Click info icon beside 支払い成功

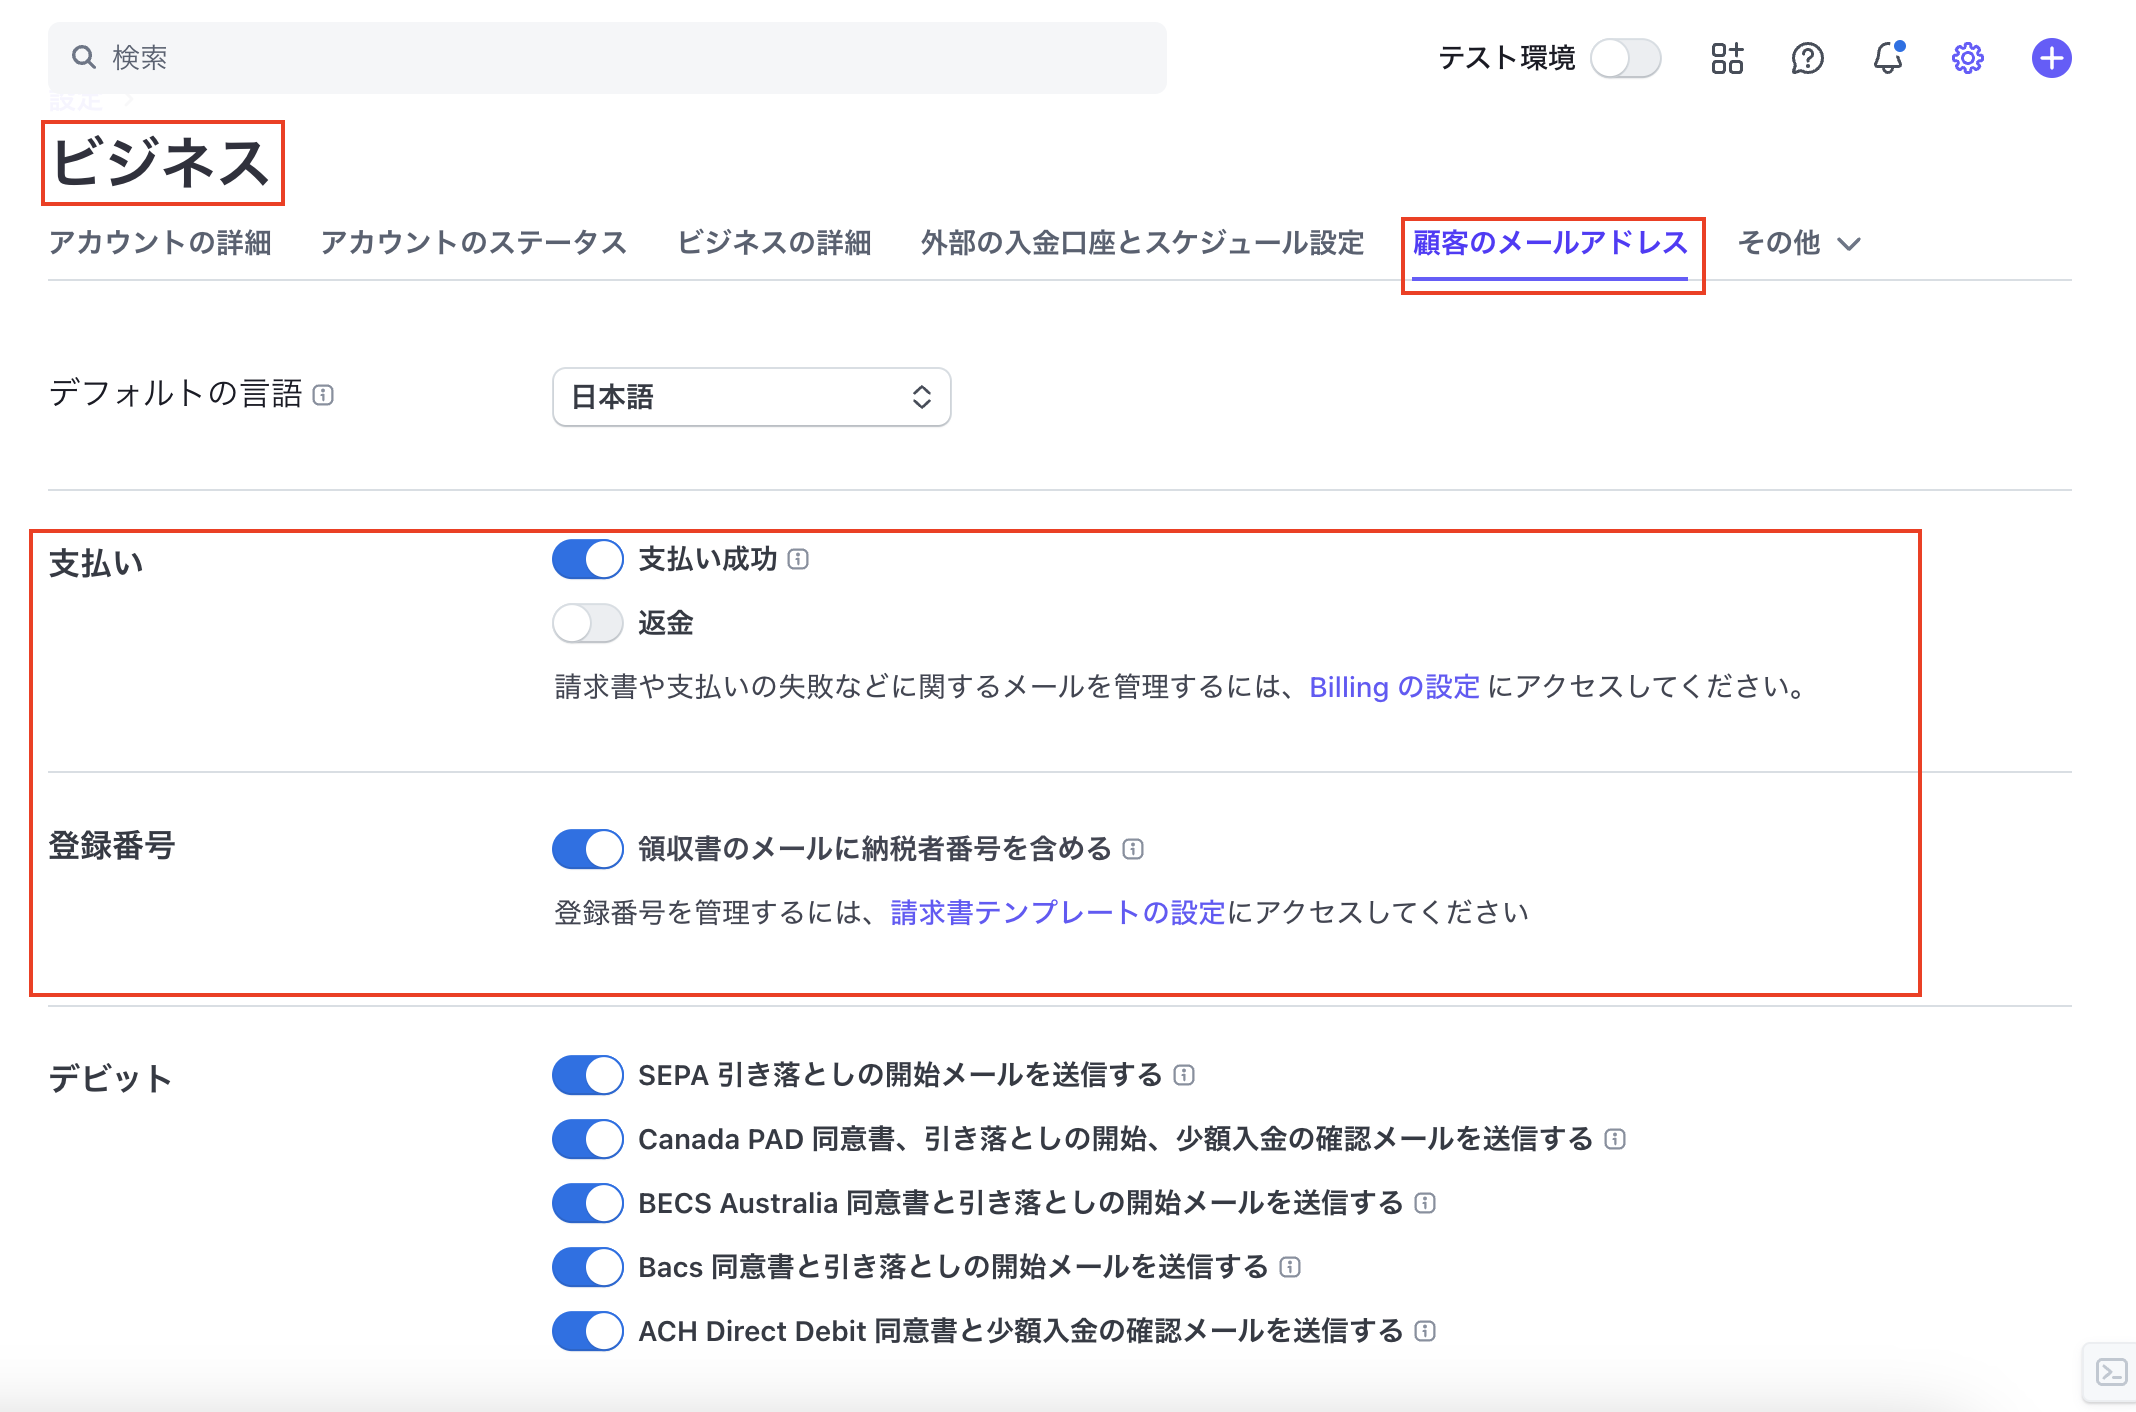point(798,559)
